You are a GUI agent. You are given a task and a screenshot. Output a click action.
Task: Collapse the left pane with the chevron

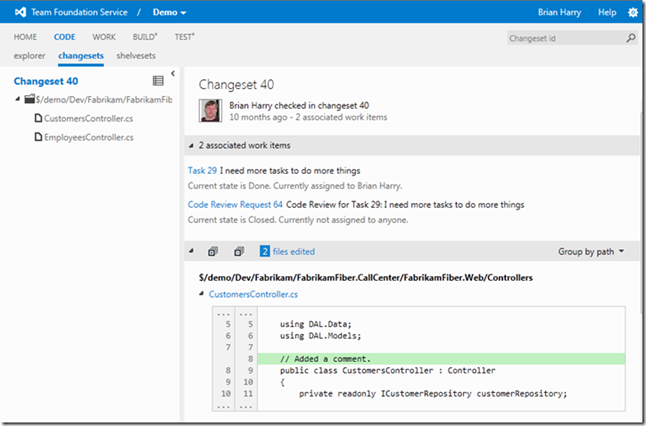(173, 73)
